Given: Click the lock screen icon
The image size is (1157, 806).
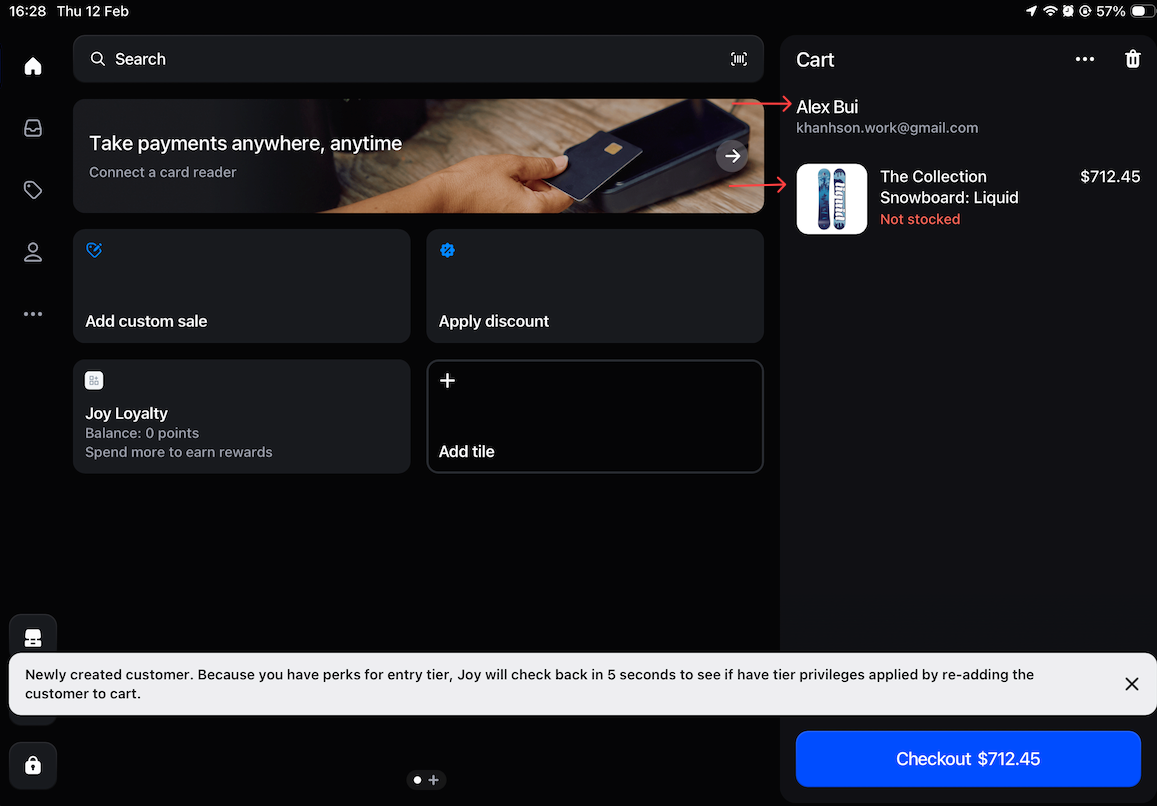Looking at the screenshot, I should click(x=33, y=765).
